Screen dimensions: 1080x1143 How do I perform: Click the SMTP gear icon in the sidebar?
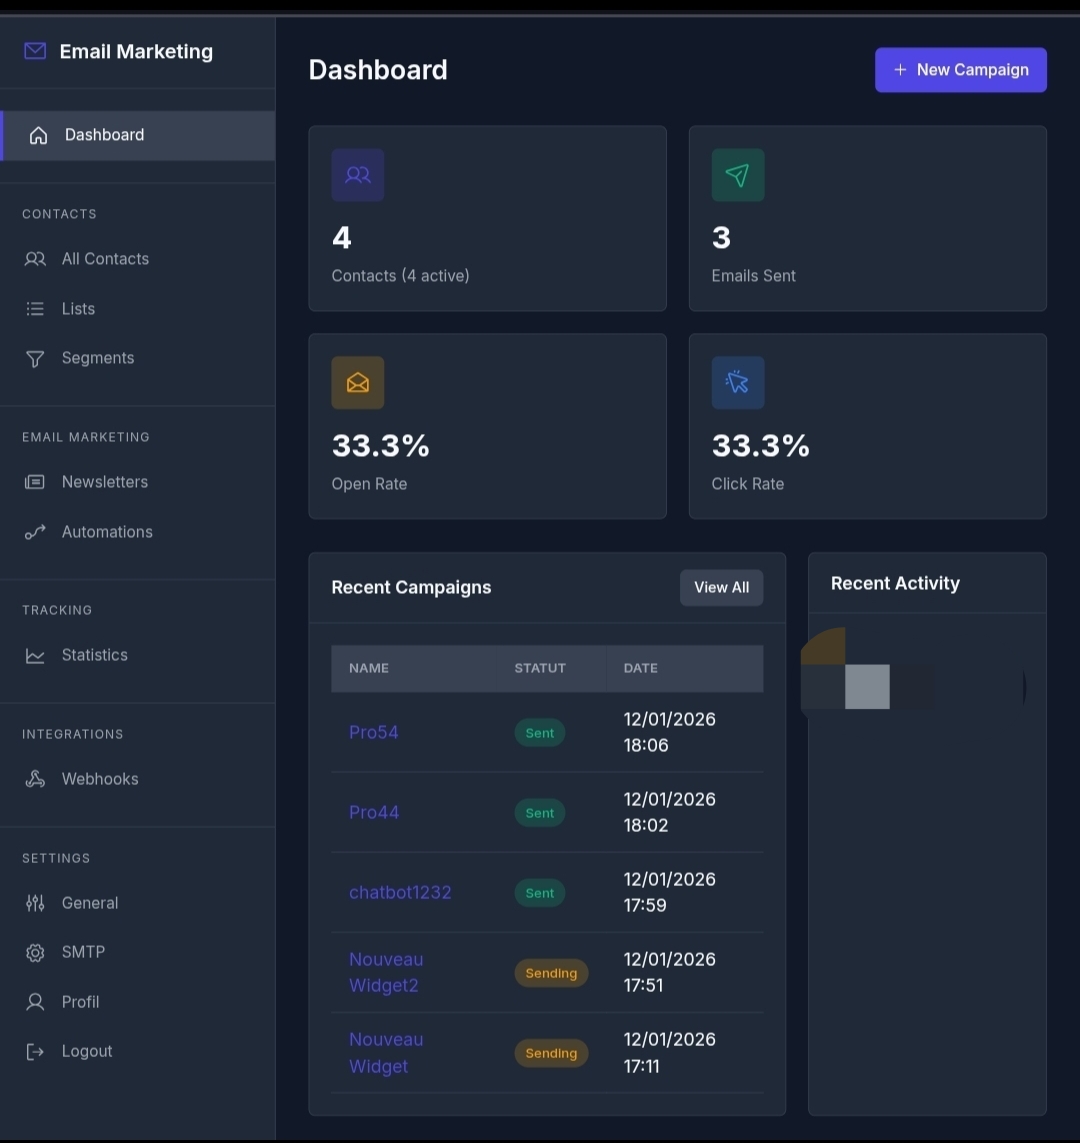(x=35, y=952)
